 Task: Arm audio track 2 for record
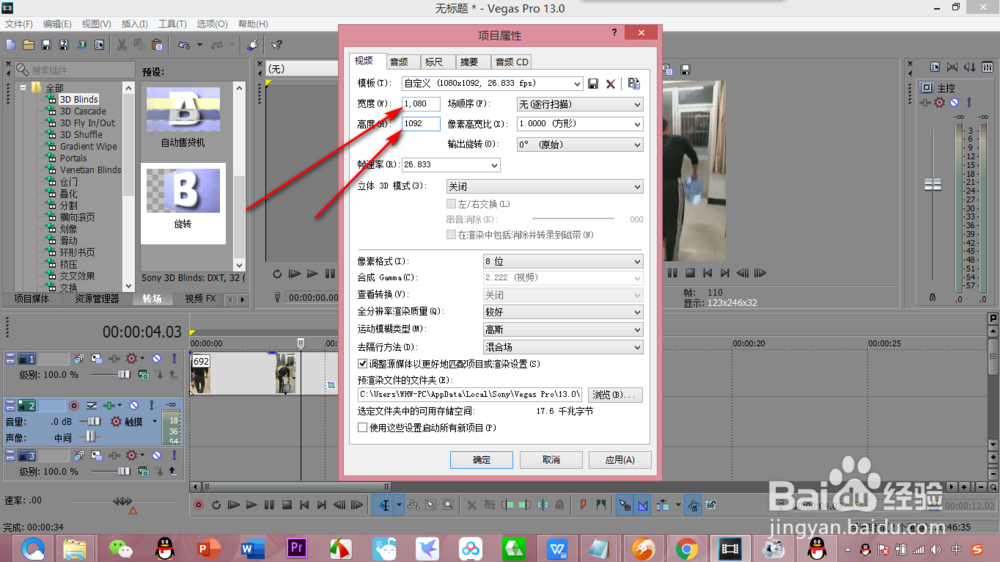(x=74, y=406)
